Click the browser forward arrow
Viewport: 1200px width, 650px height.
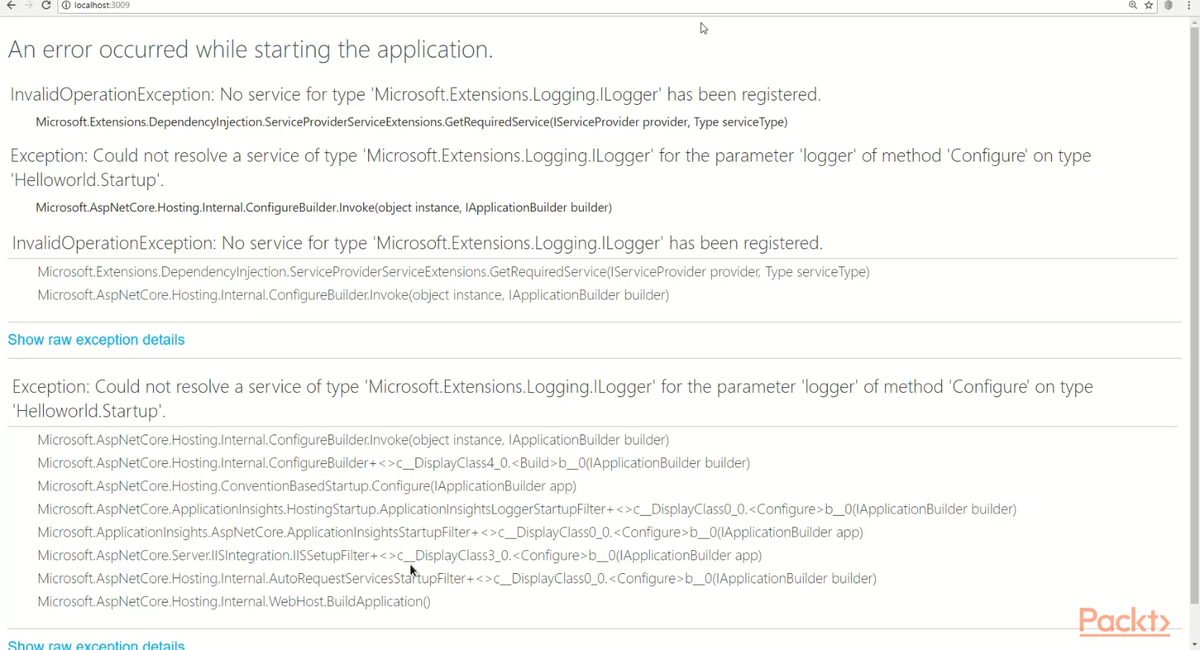[x=28, y=6]
